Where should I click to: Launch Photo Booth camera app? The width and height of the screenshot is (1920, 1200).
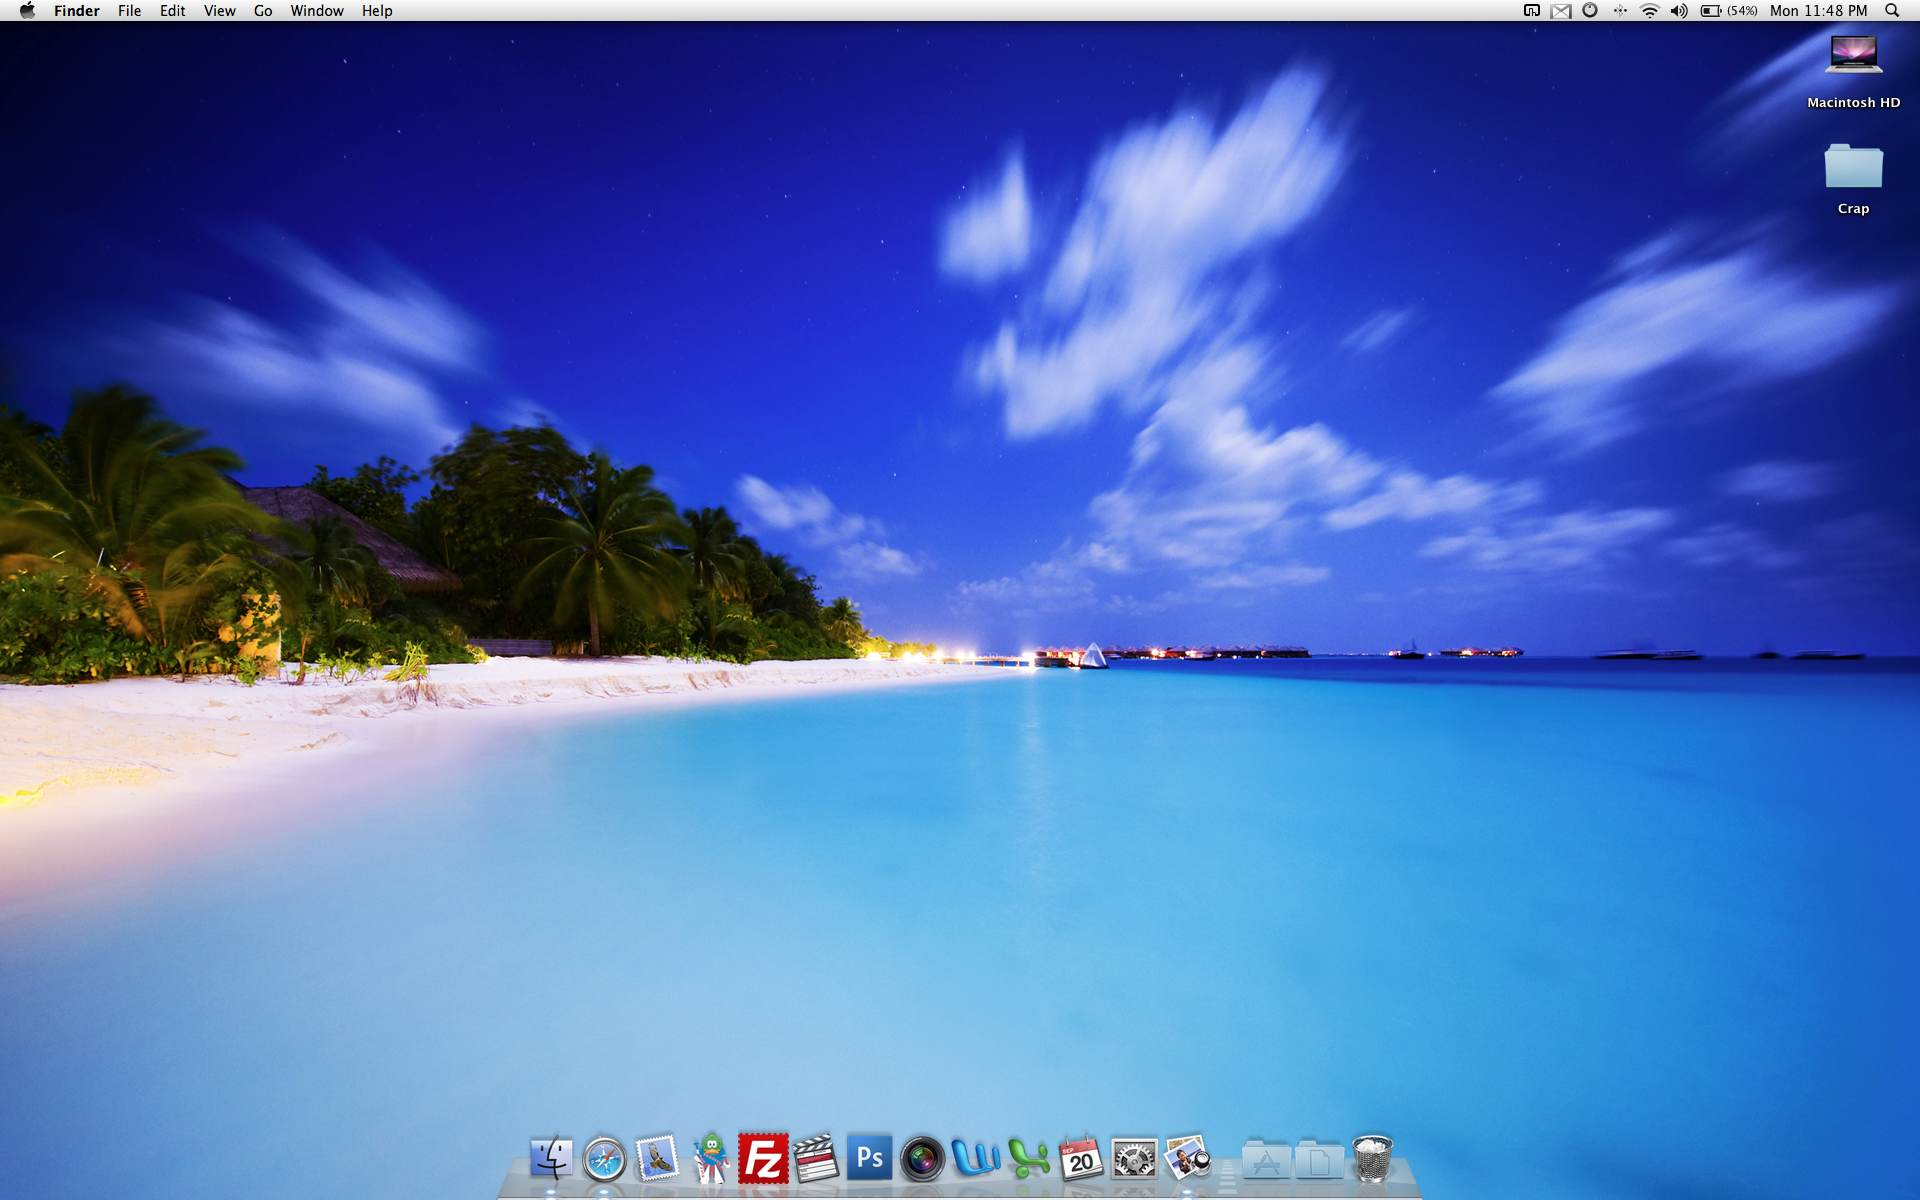click(x=922, y=1159)
